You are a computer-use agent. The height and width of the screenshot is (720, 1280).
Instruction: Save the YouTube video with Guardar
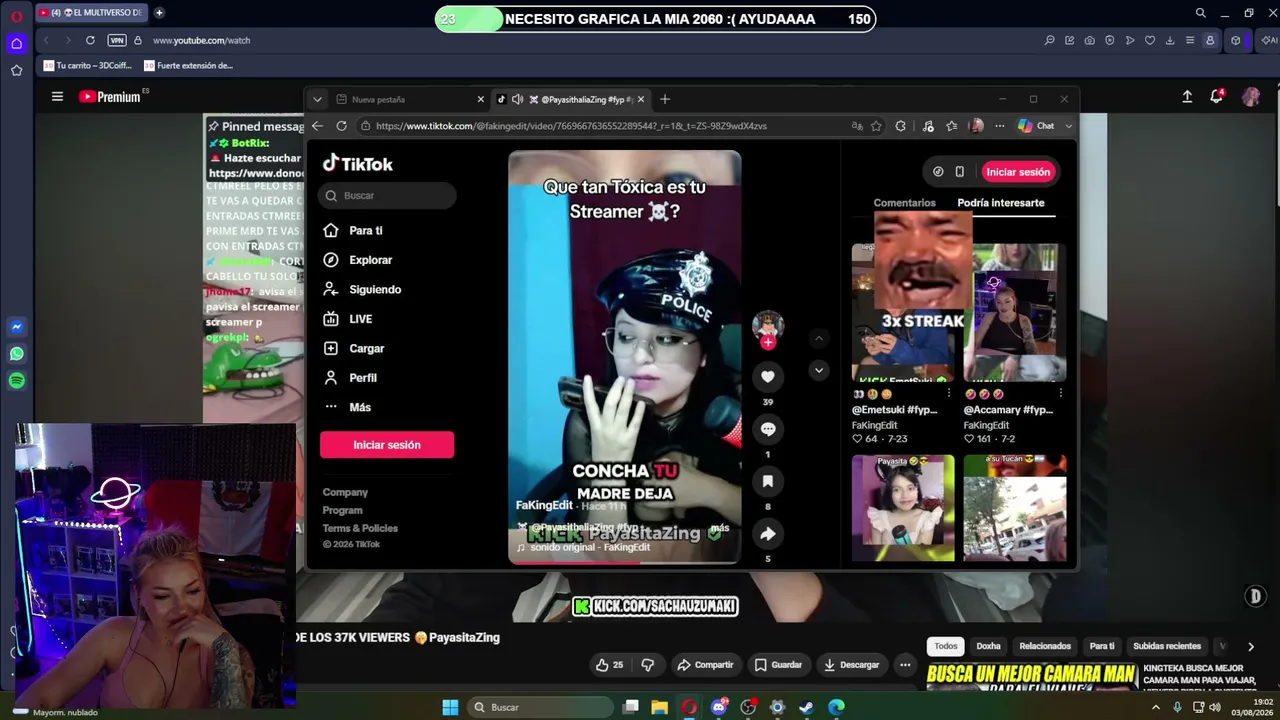pyautogui.click(x=778, y=665)
